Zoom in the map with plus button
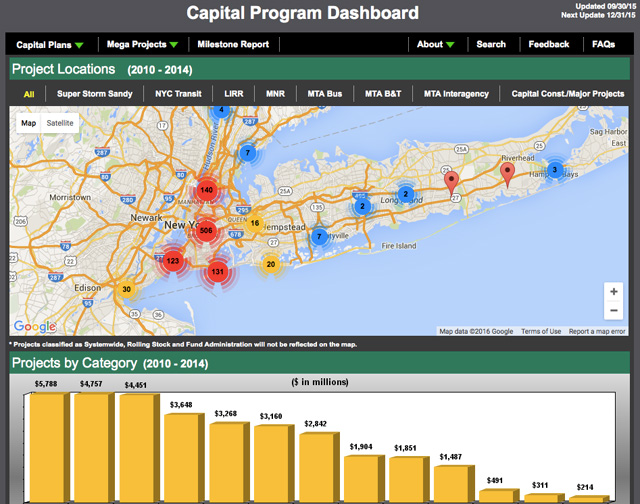The height and width of the screenshot is (504, 640). [x=613, y=292]
